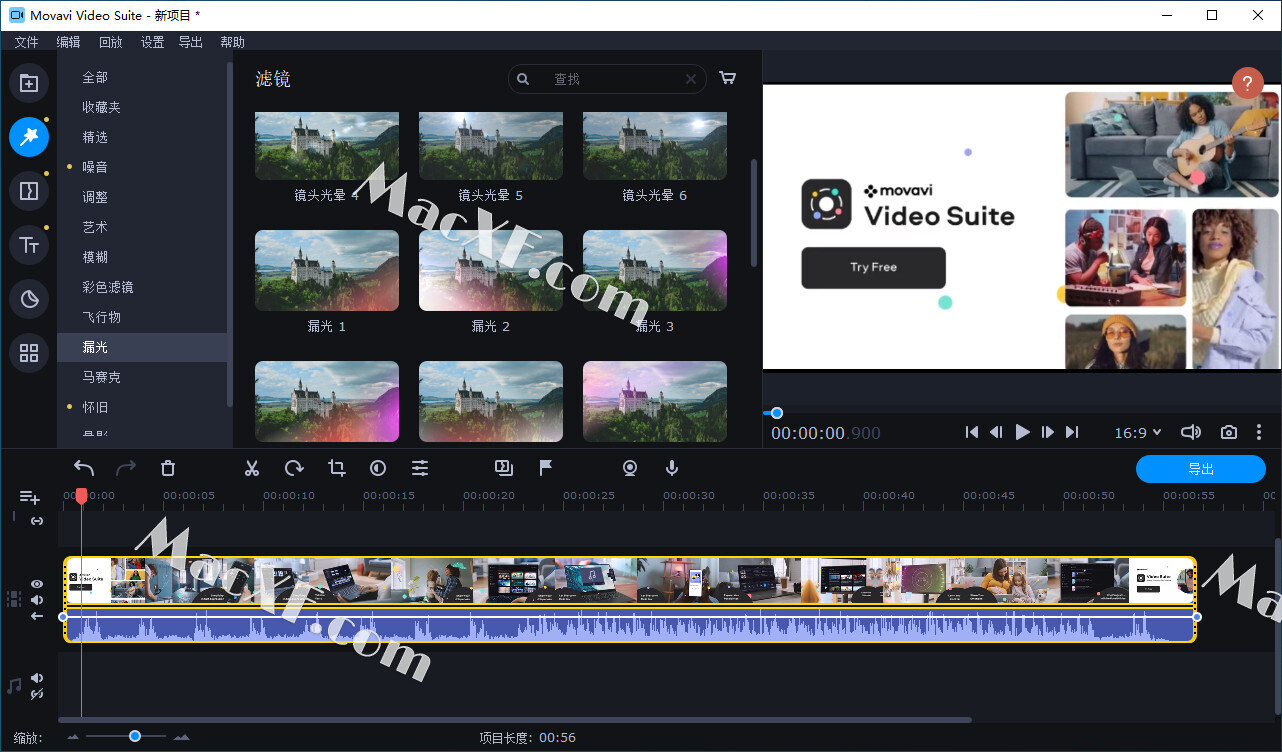Undo the last action
Image resolution: width=1282 pixels, height=752 pixels.
click(x=84, y=467)
